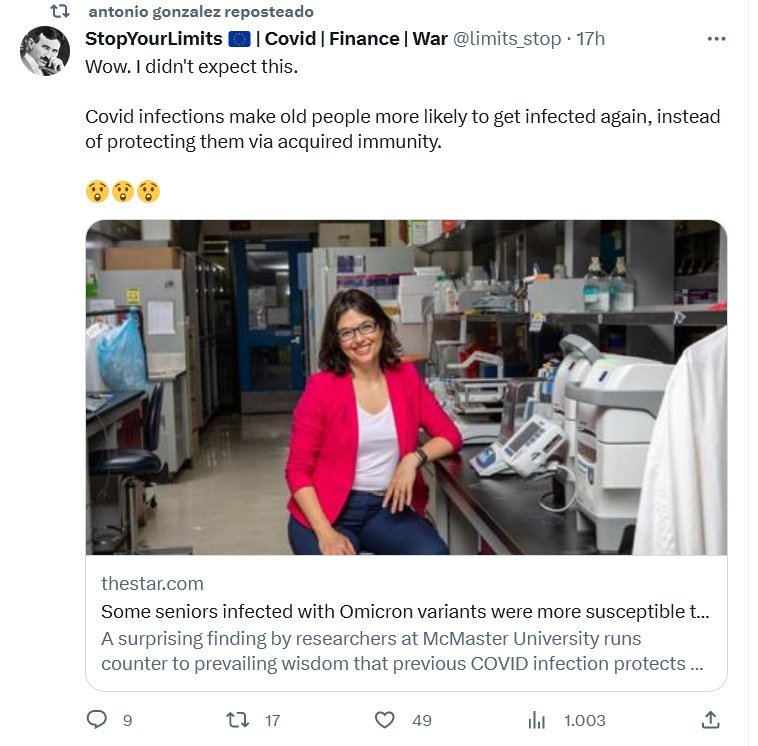
Task: Open "antonio gonzalez reposteado" profile link
Action: (200, 12)
